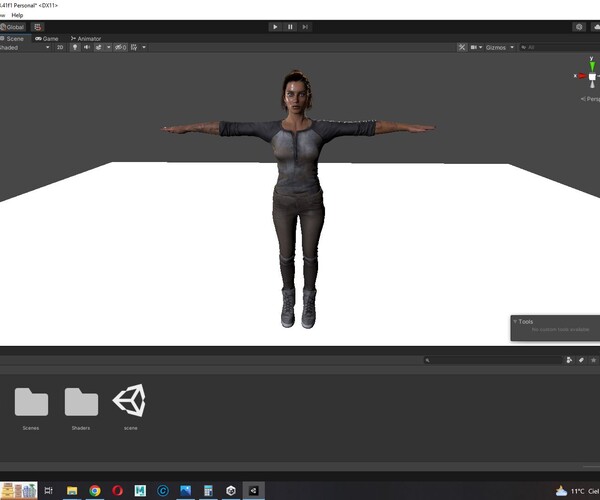The height and width of the screenshot is (500, 600).
Task: Collapse the Tools overlay panel
Action: click(515, 321)
